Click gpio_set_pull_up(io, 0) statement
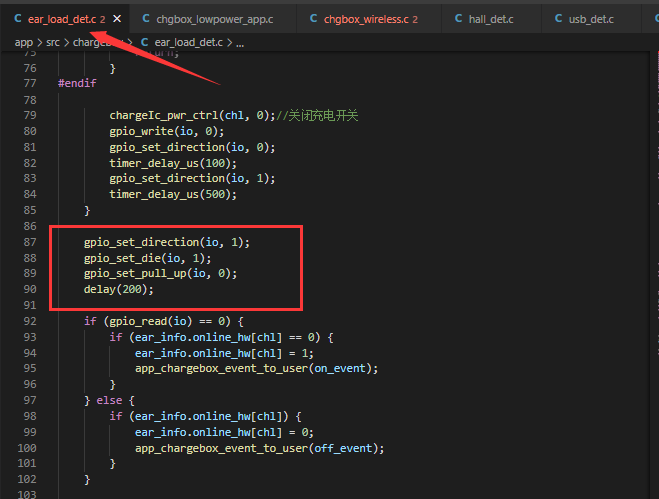 (x=161, y=274)
